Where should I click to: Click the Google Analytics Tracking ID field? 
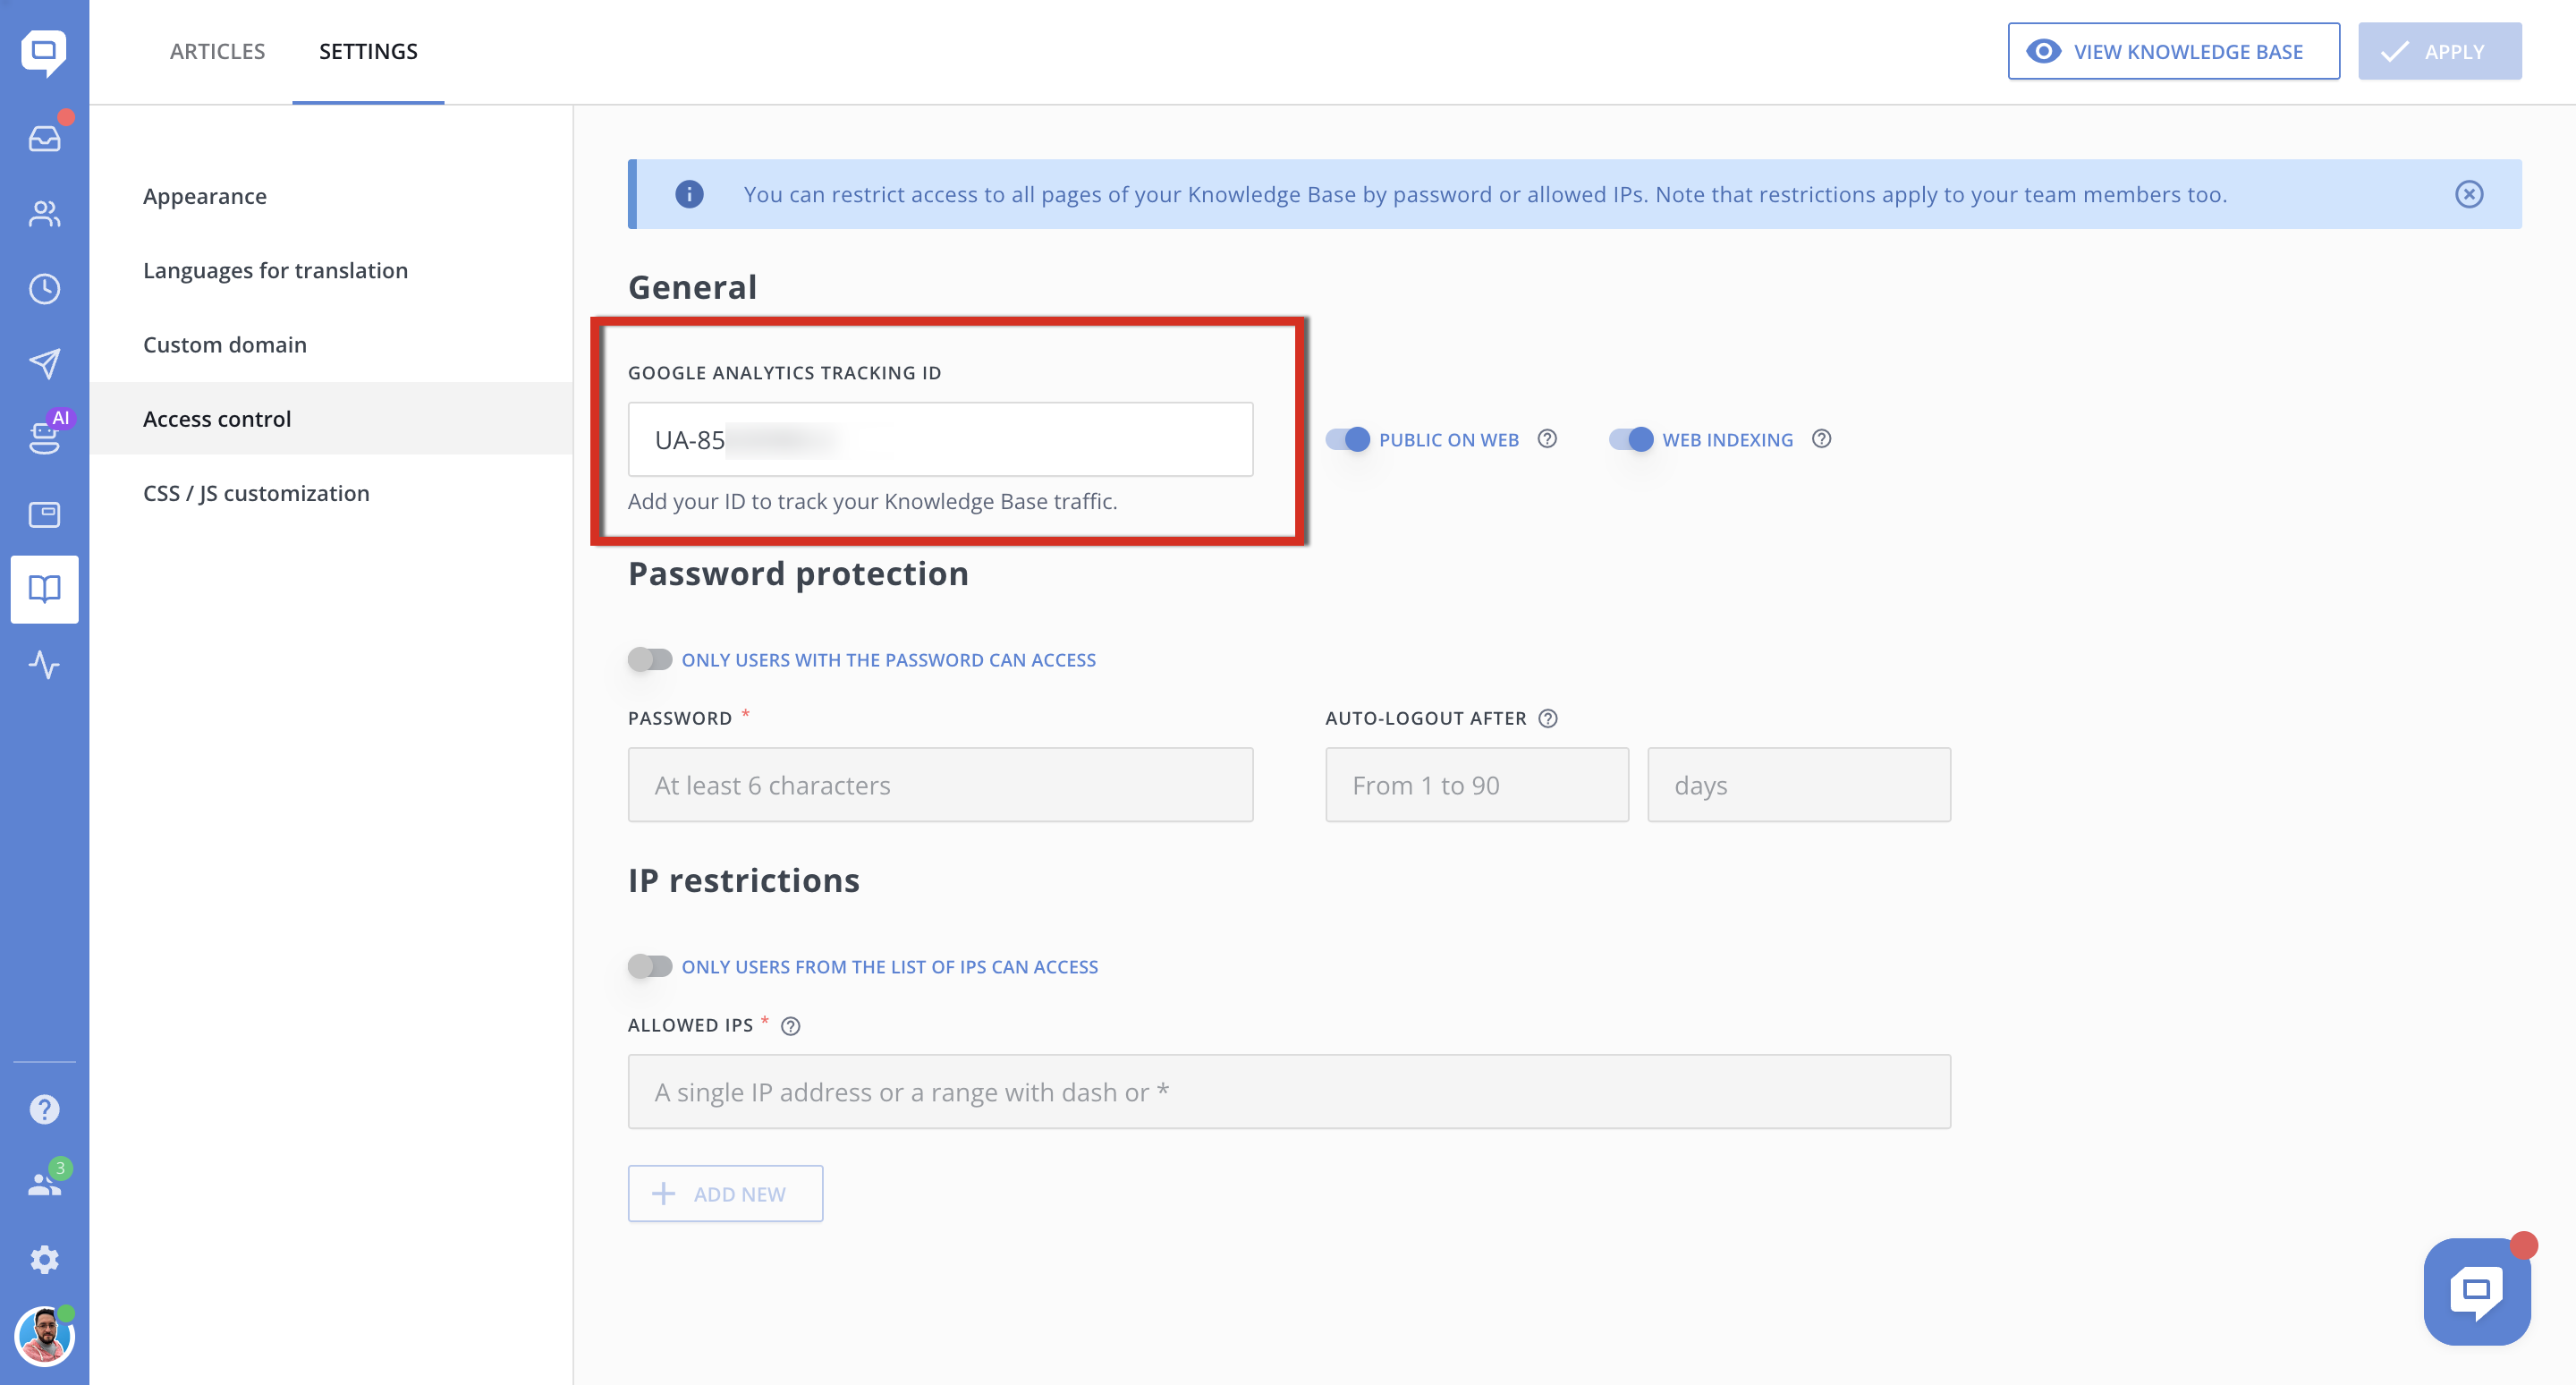[x=940, y=439]
